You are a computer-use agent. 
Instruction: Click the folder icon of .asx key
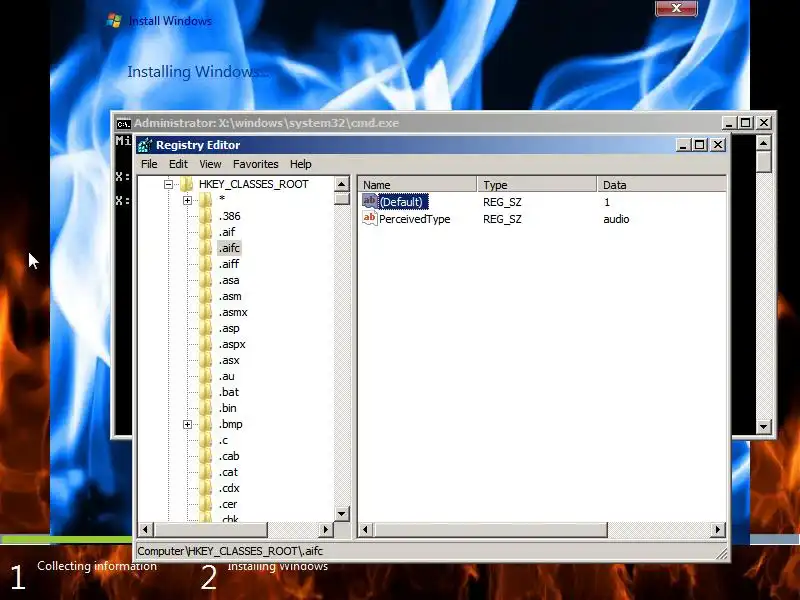click(x=205, y=361)
